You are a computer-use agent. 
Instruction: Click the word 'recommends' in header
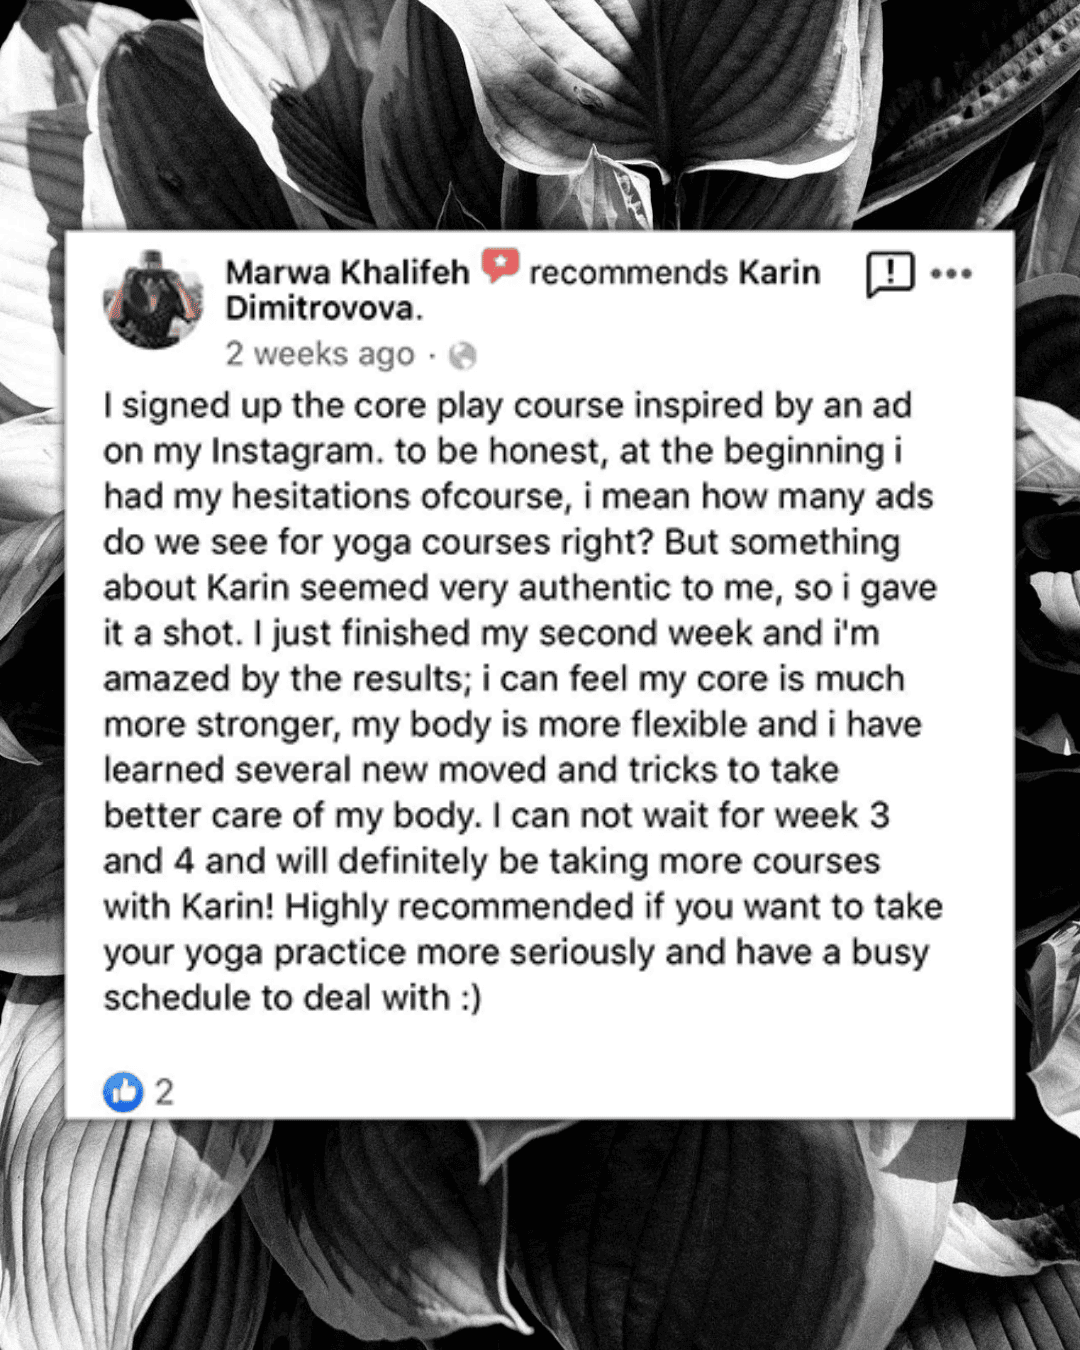pos(628,272)
